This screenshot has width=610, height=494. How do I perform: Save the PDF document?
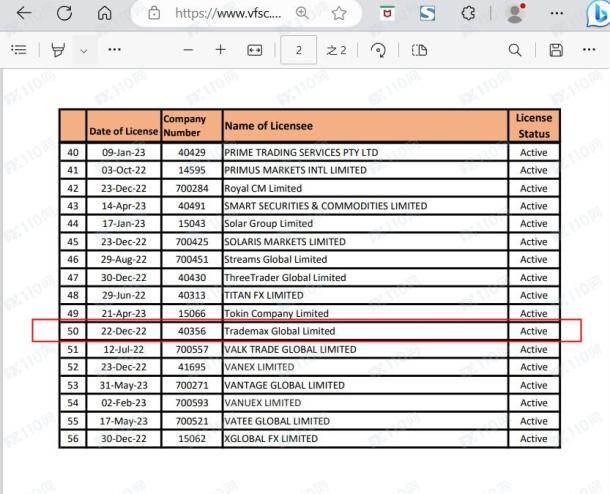[x=556, y=50]
